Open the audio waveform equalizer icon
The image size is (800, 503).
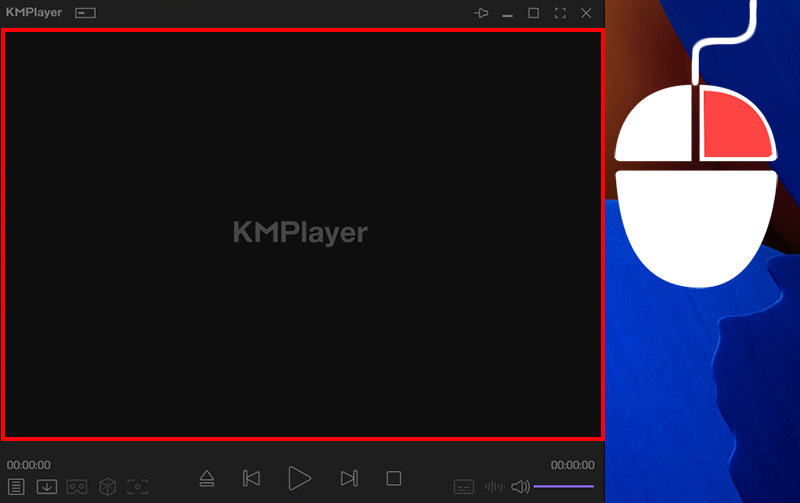click(x=494, y=487)
